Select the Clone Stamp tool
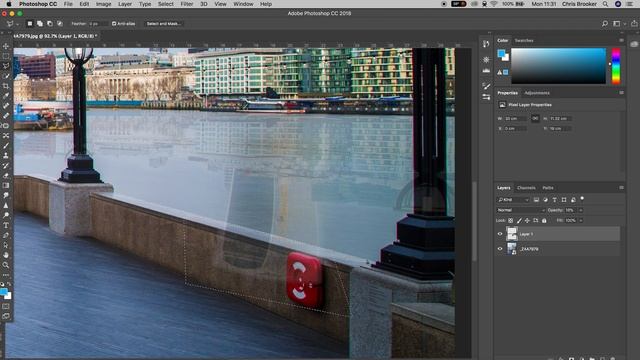The image size is (640, 360). [x=6, y=156]
